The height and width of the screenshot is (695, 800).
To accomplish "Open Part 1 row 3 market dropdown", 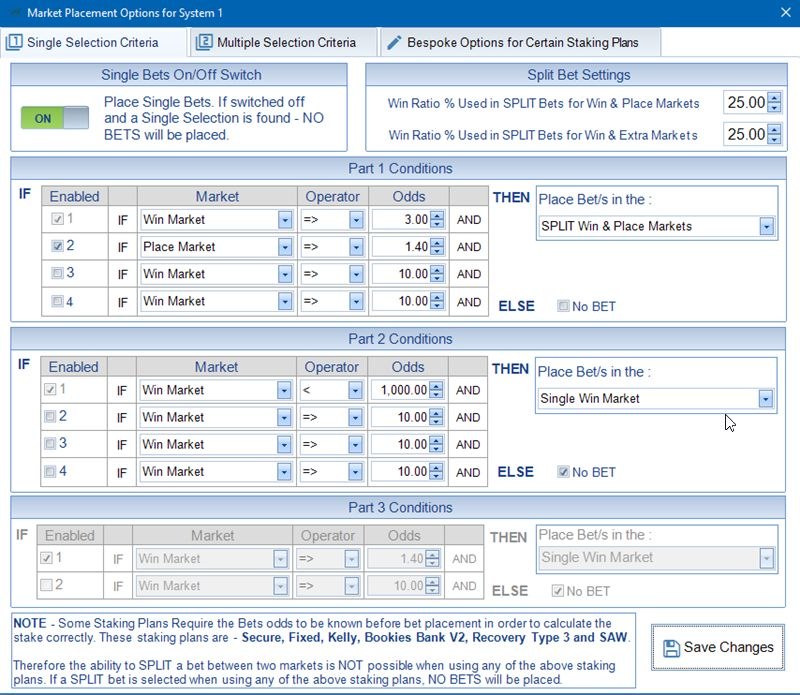I will [x=285, y=274].
